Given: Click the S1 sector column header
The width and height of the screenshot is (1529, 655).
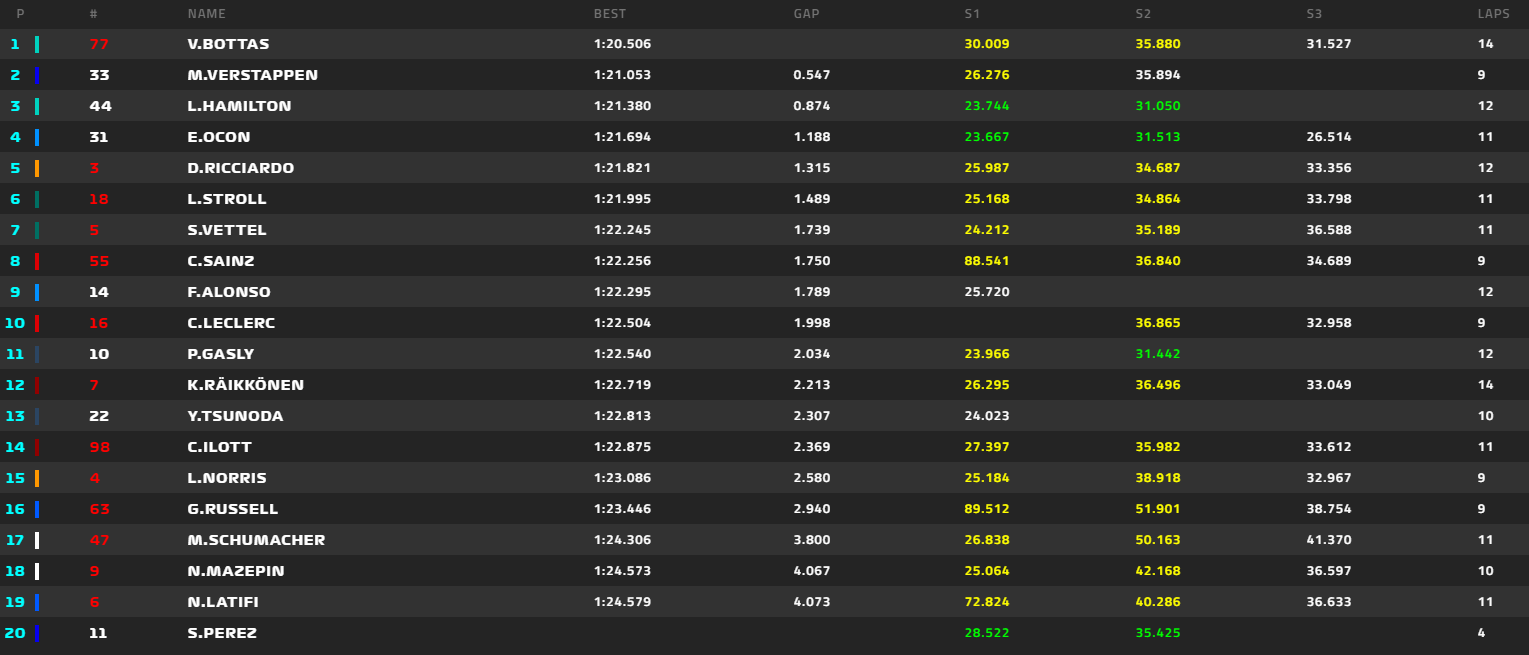Looking at the screenshot, I should pyautogui.click(x=972, y=14).
